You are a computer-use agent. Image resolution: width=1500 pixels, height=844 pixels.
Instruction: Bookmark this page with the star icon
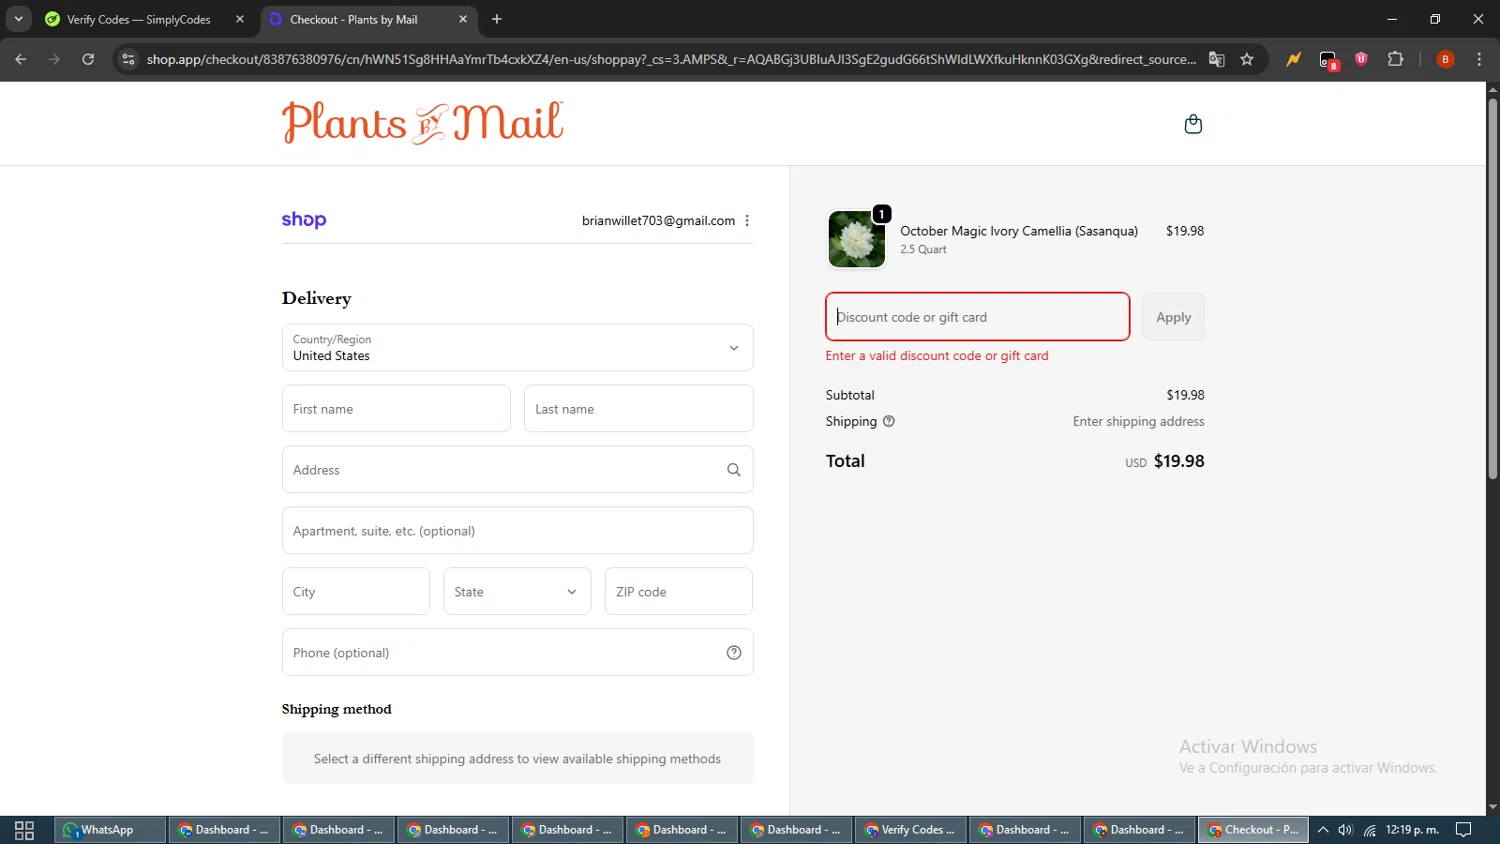1247,59
